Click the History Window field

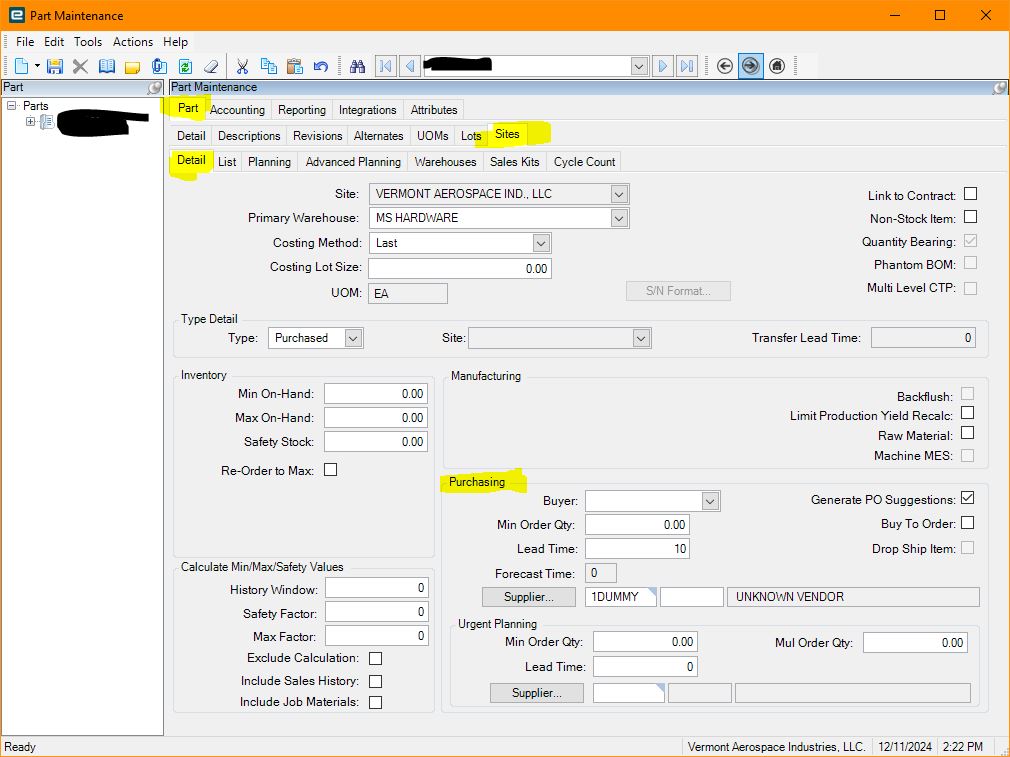coord(377,588)
